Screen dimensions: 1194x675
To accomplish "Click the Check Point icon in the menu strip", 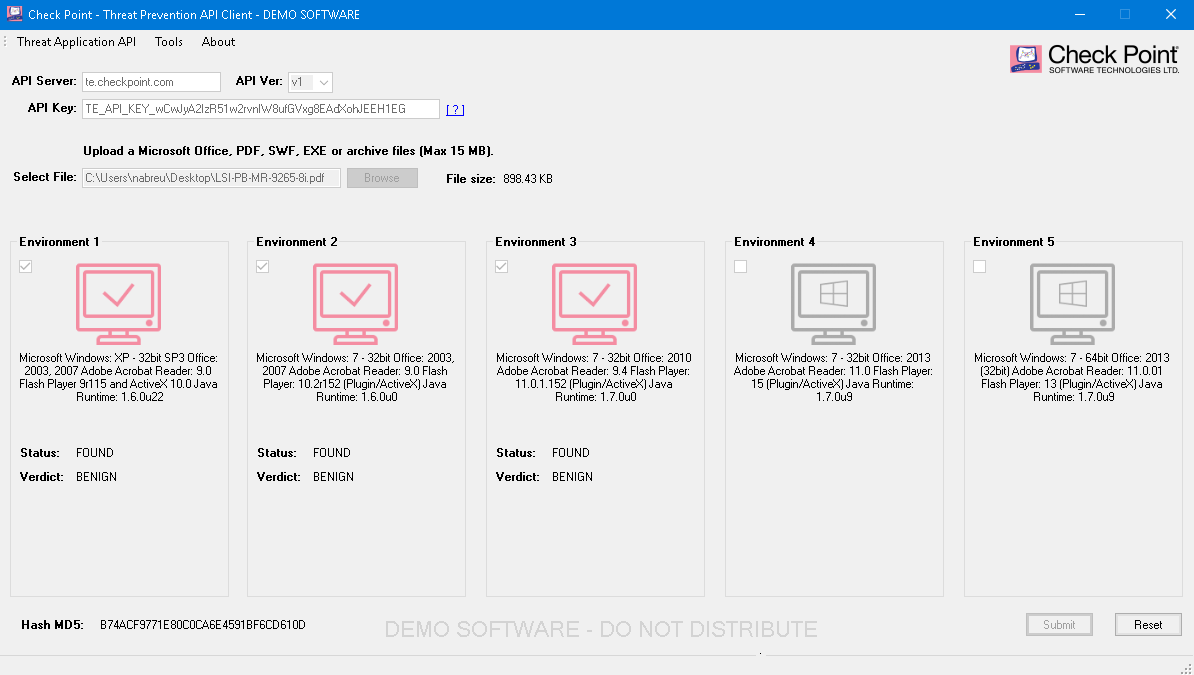I will (5, 42).
